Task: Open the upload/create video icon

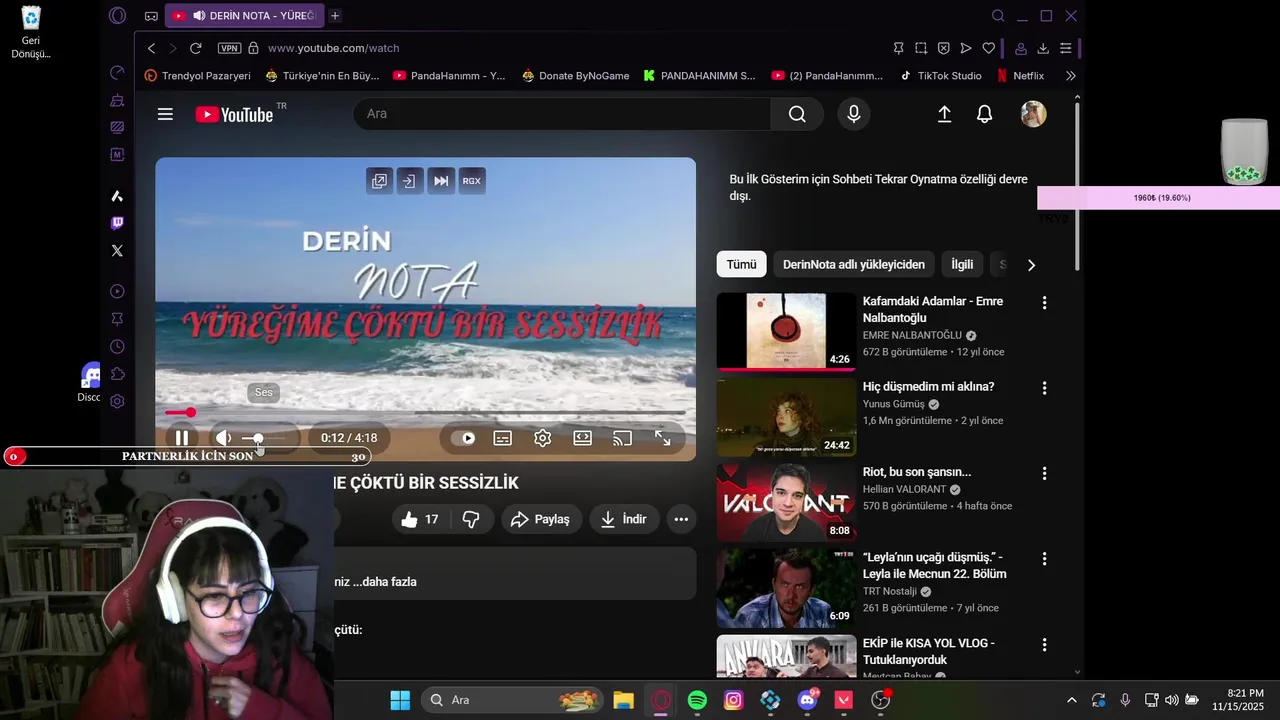Action: coord(944,114)
